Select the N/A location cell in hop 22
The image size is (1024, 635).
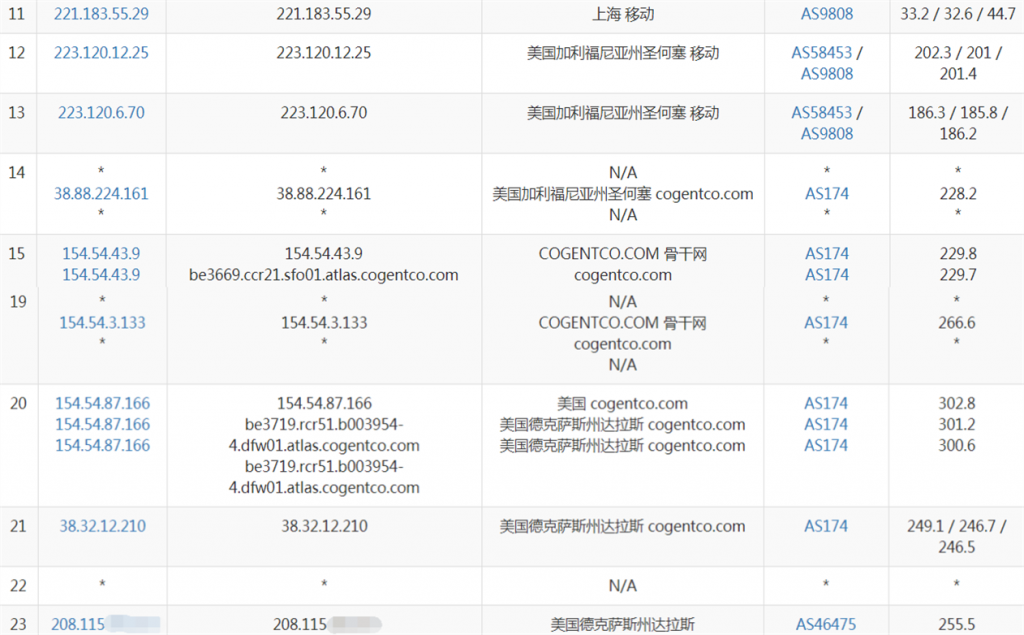[x=622, y=586]
